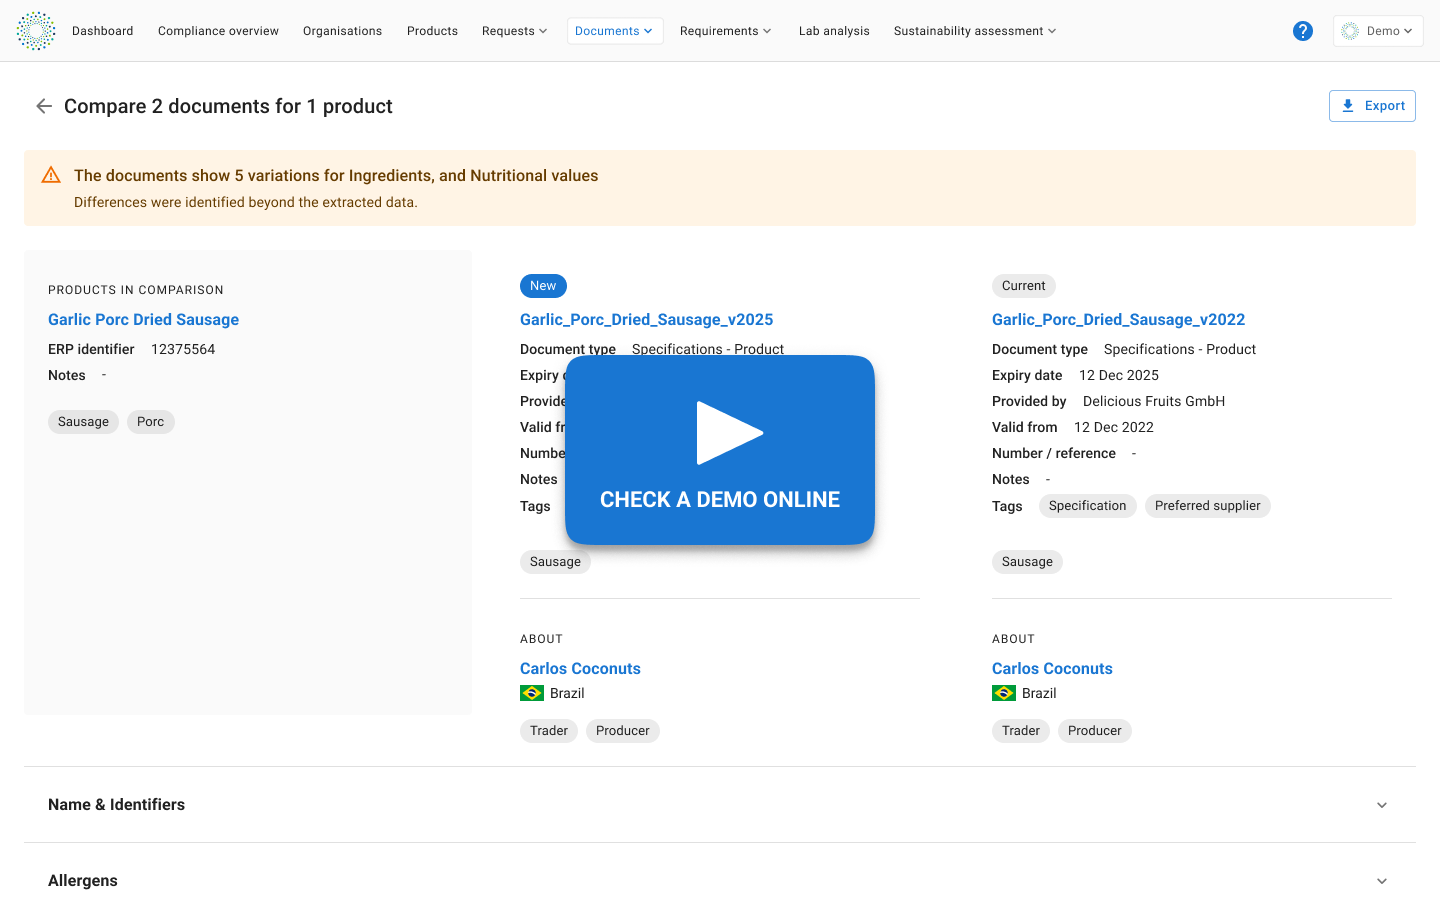The width and height of the screenshot is (1440, 900).
Task: Open Lab analysis page
Action: [834, 31]
